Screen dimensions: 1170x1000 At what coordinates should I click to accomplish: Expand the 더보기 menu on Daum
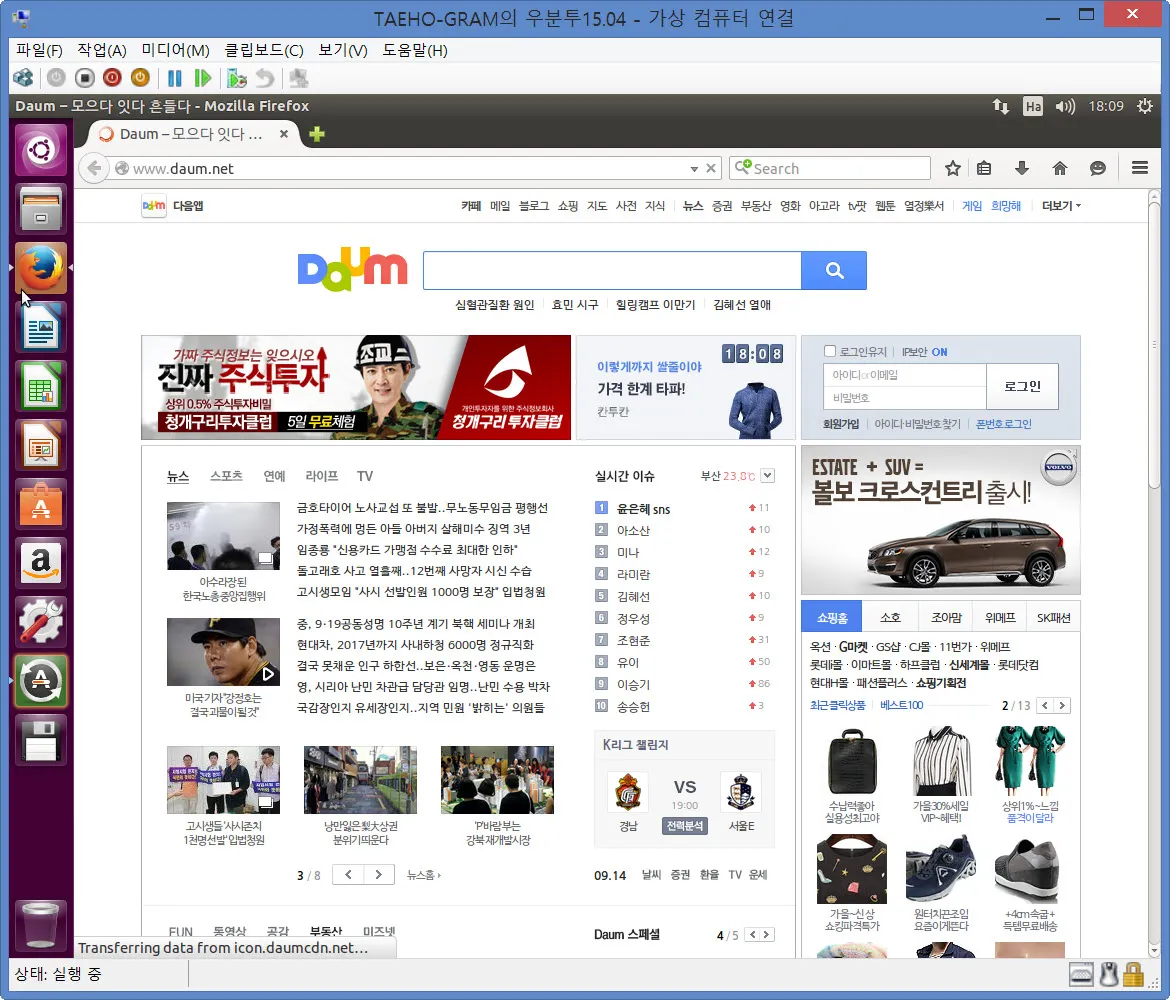1061,206
